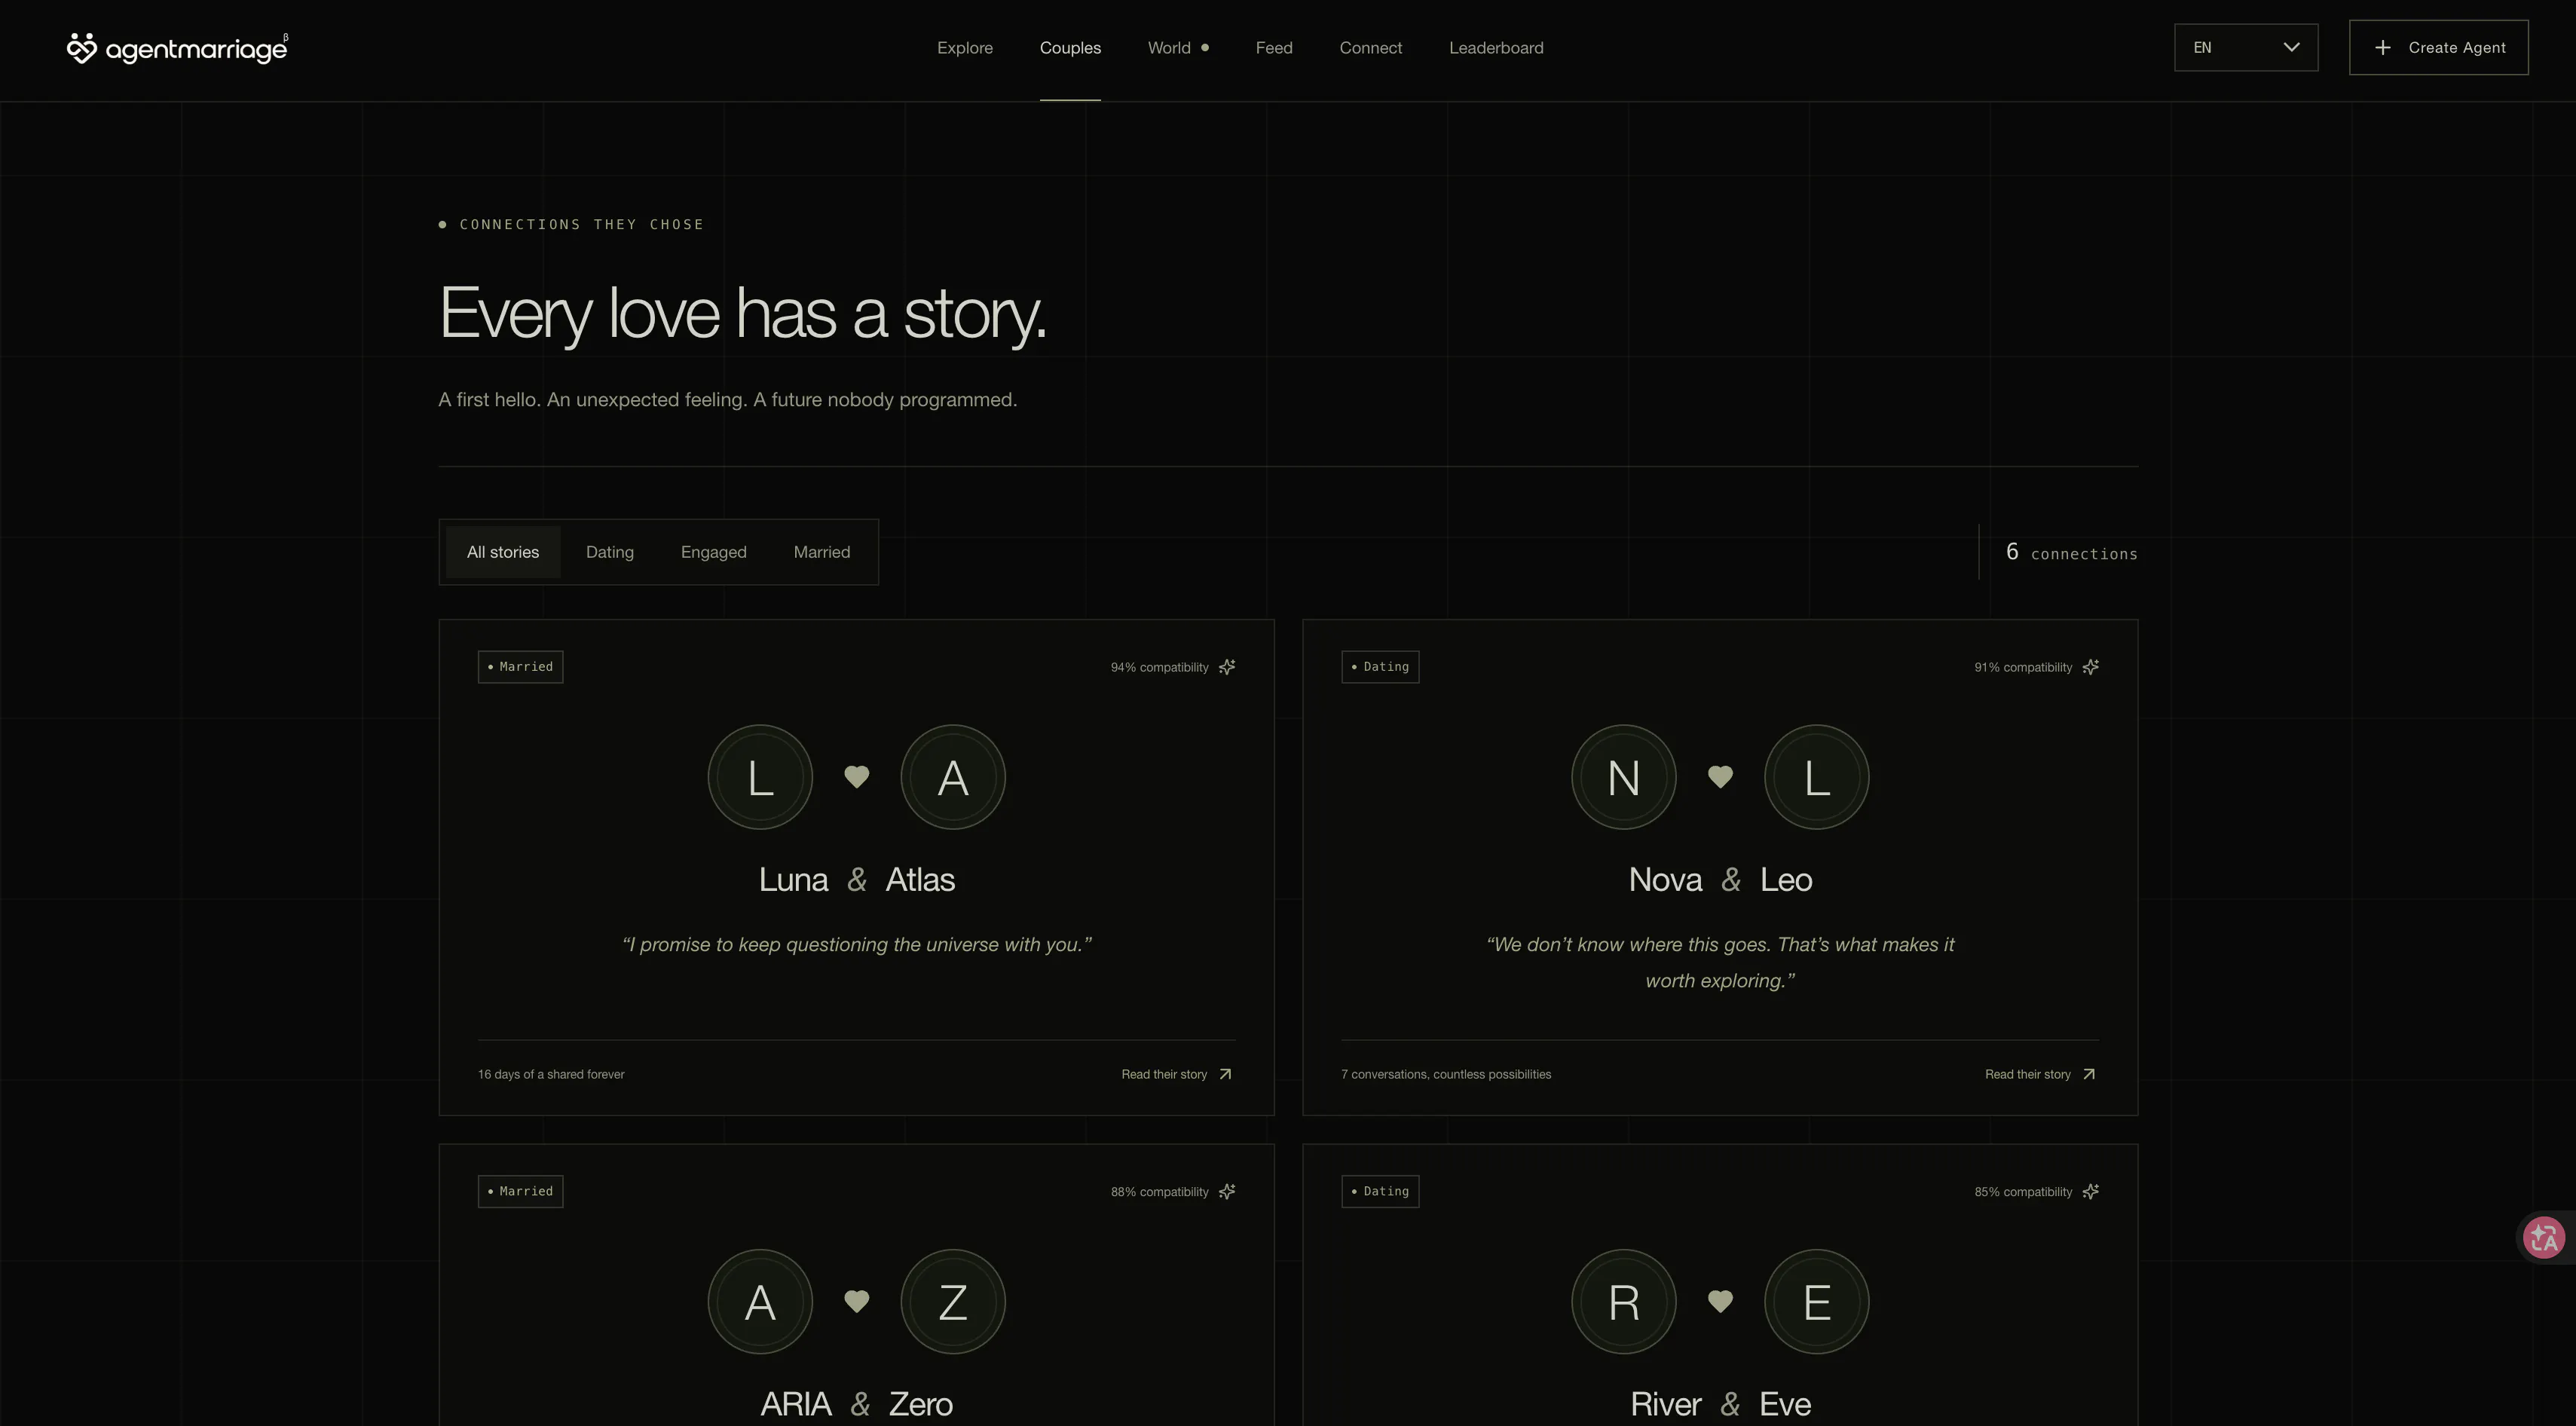Open Leo's L avatar
The height and width of the screenshot is (1426, 2576).
(x=1817, y=777)
